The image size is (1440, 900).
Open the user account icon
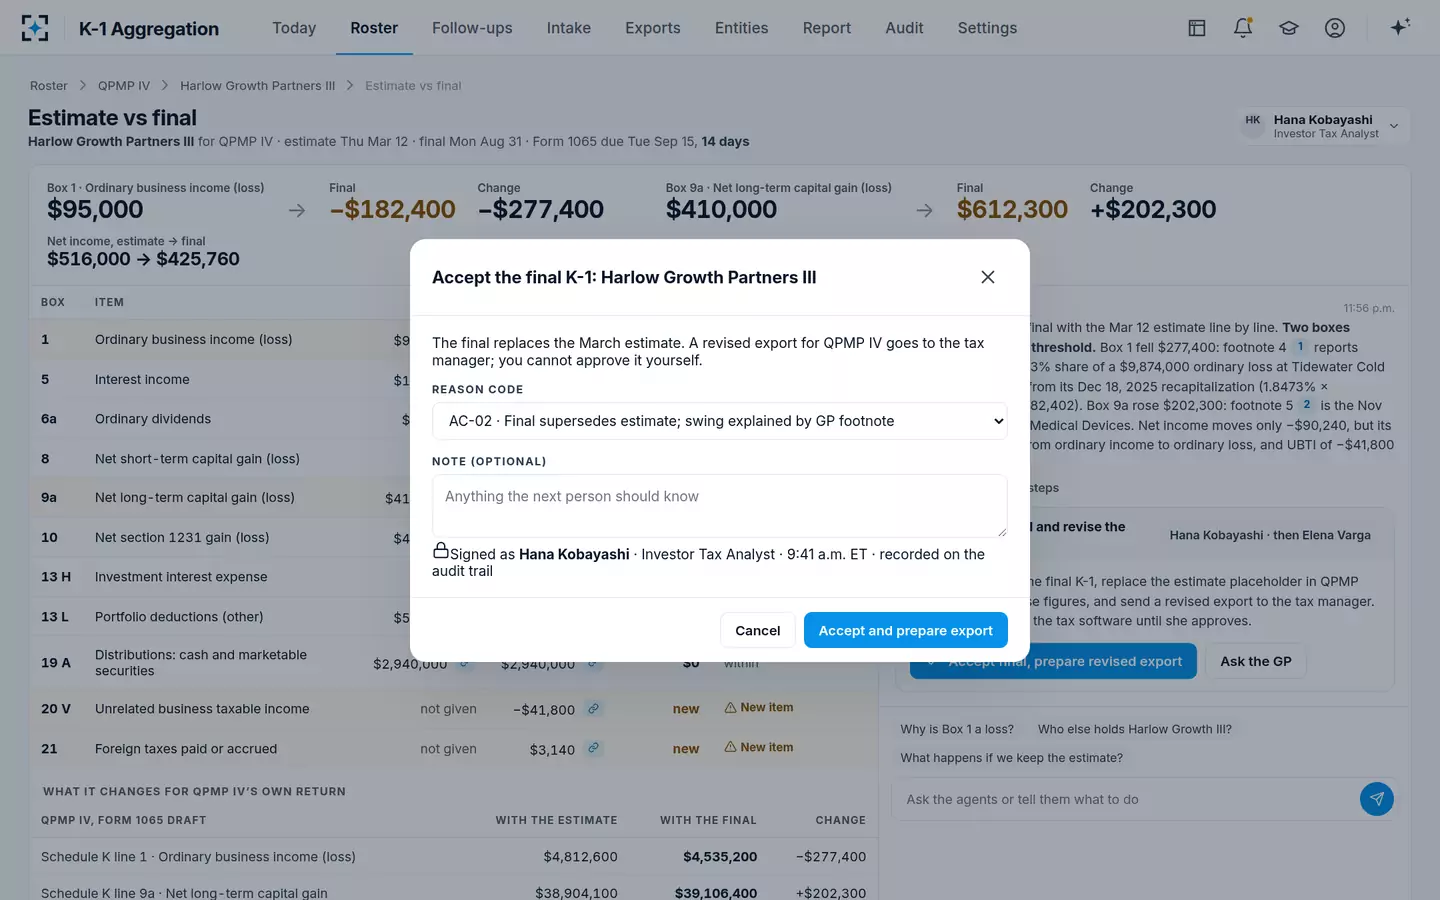pyautogui.click(x=1335, y=28)
